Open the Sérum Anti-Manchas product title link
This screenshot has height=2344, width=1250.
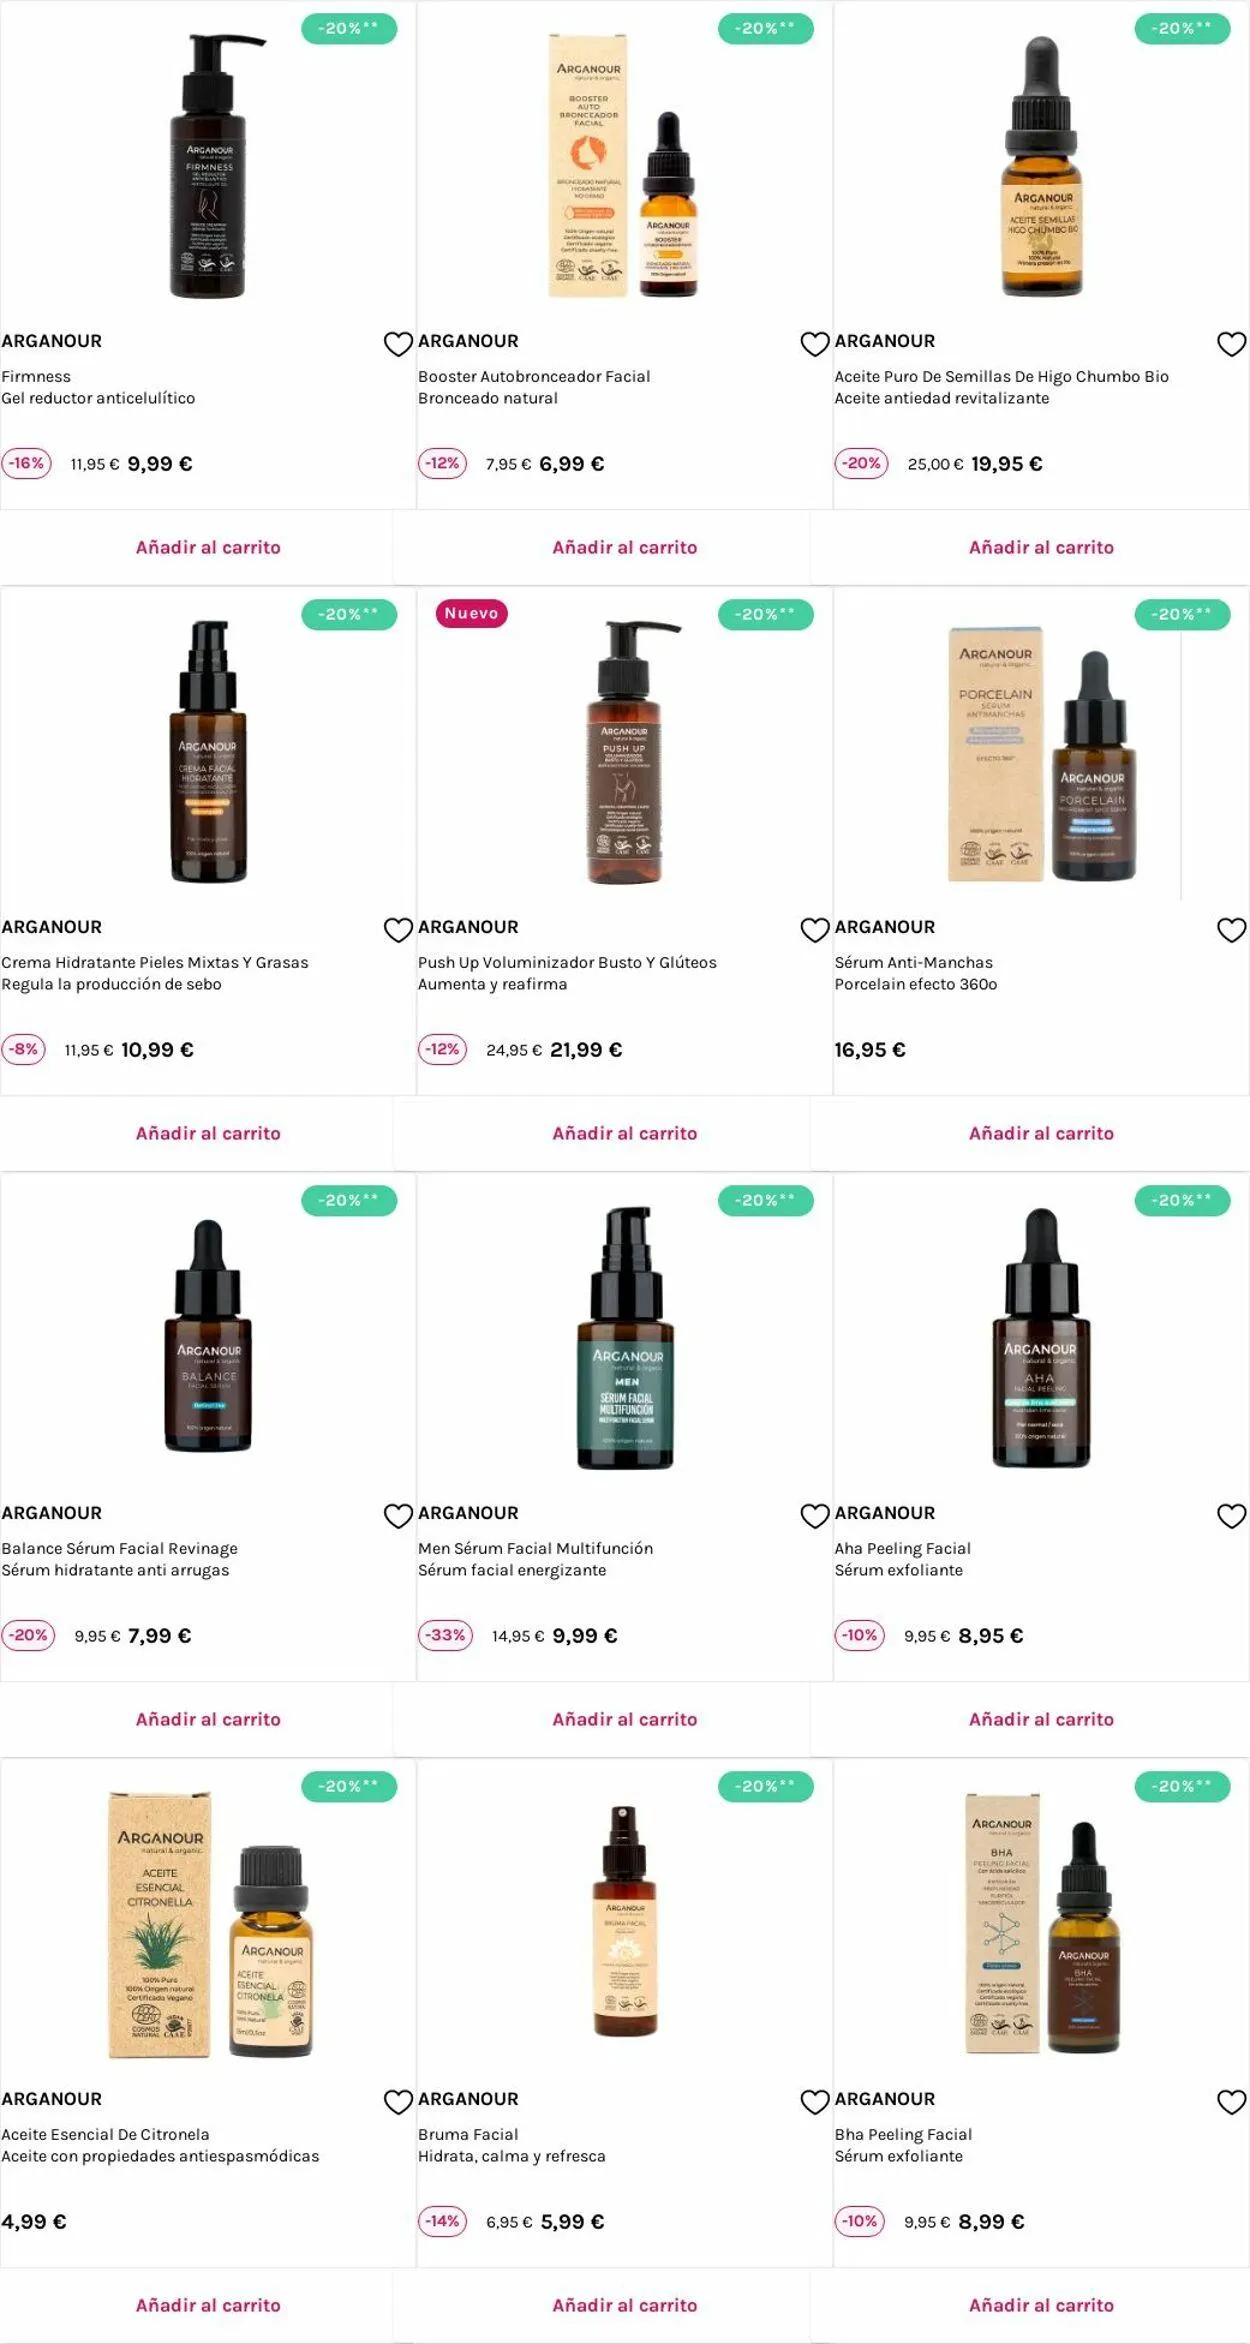pos(914,962)
